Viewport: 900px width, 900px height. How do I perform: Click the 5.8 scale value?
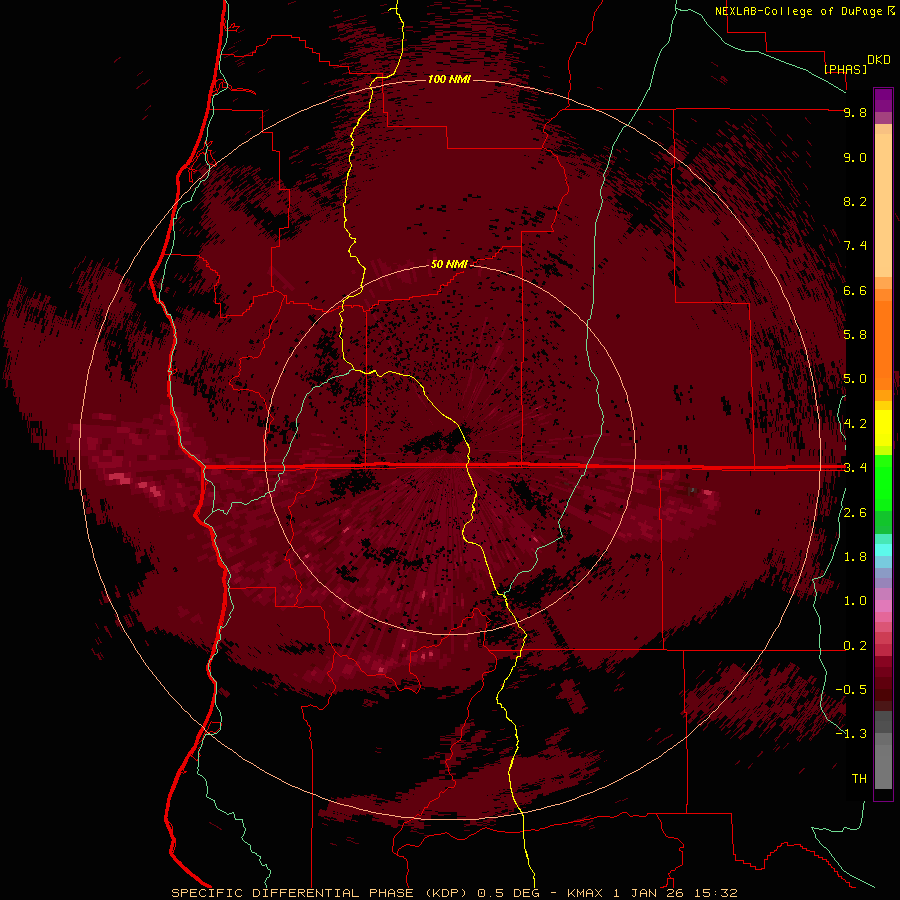pyautogui.click(x=855, y=335)
